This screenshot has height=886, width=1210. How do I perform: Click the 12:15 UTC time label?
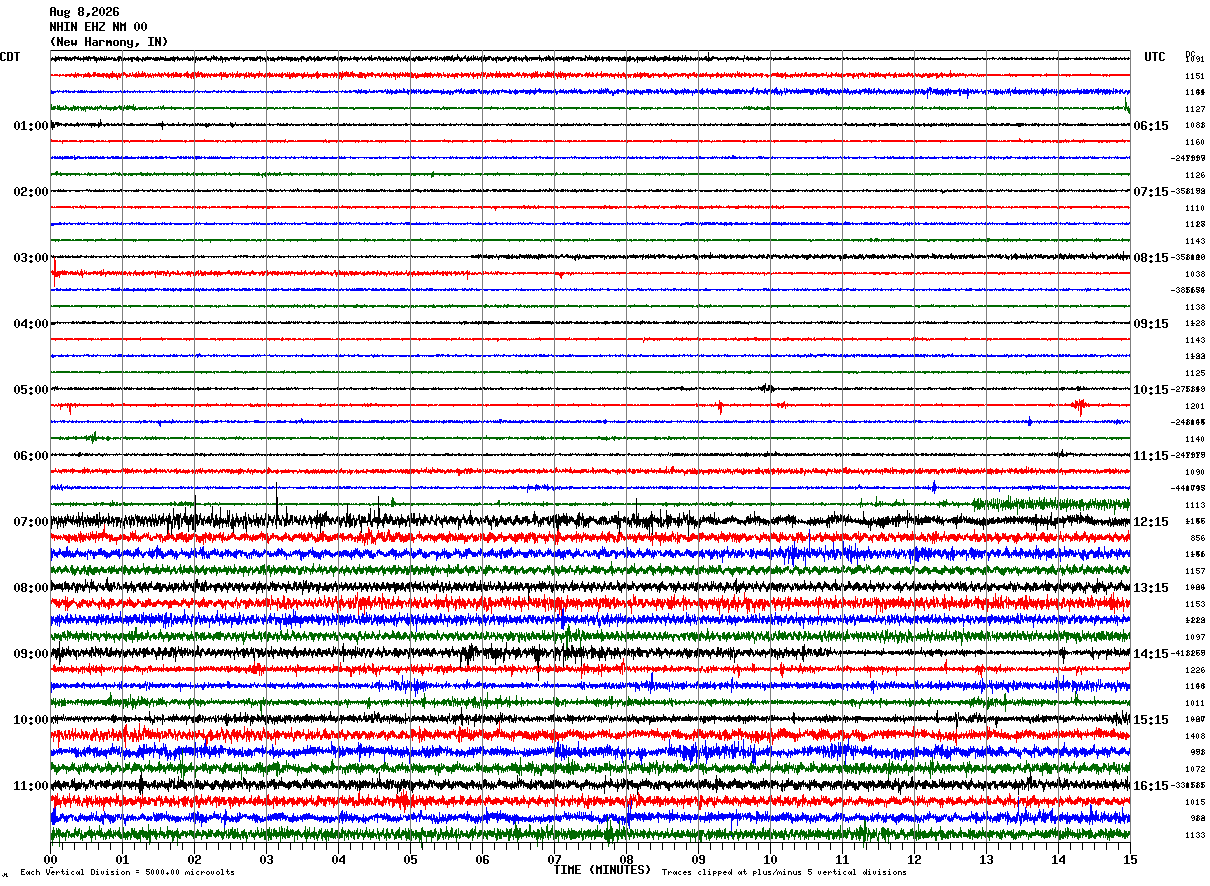pyautogui.click(x=1151, y=522)
